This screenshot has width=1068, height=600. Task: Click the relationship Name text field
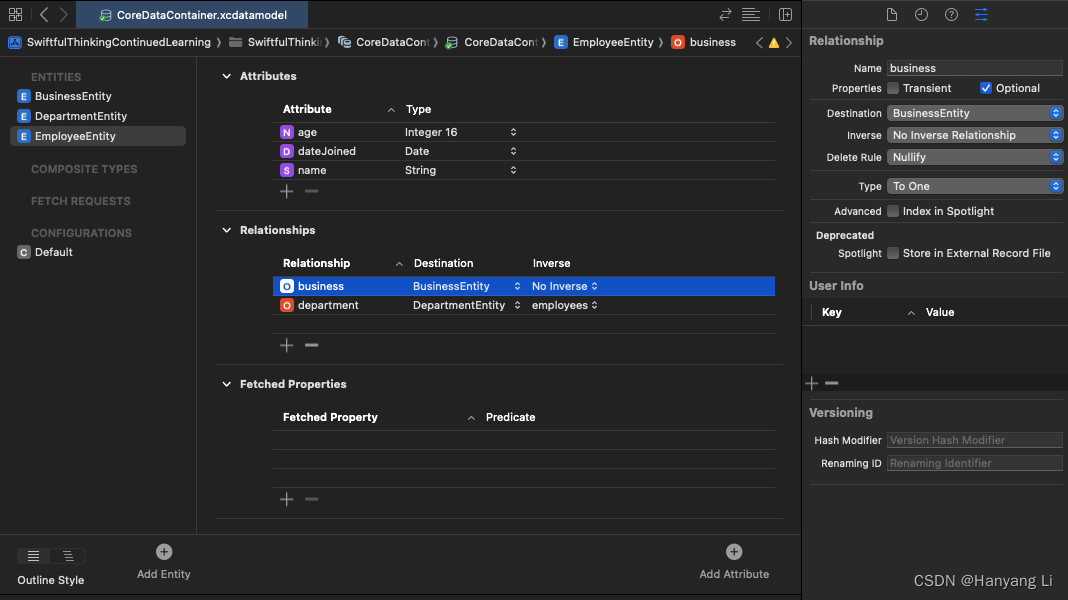coord(975,68)
